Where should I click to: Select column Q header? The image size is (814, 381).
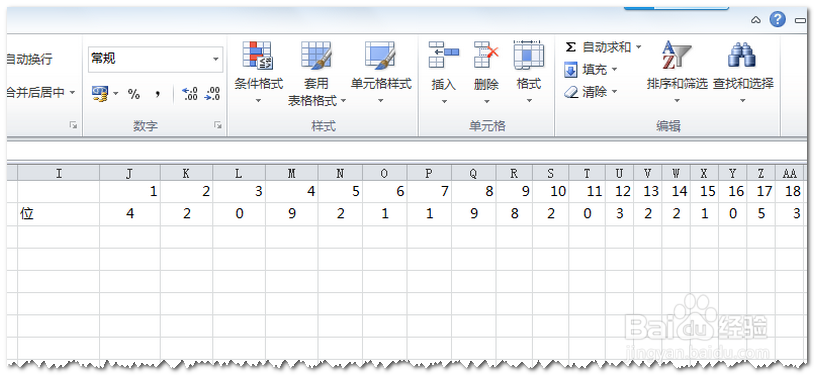pyautogui.click(x=473, y=173)
